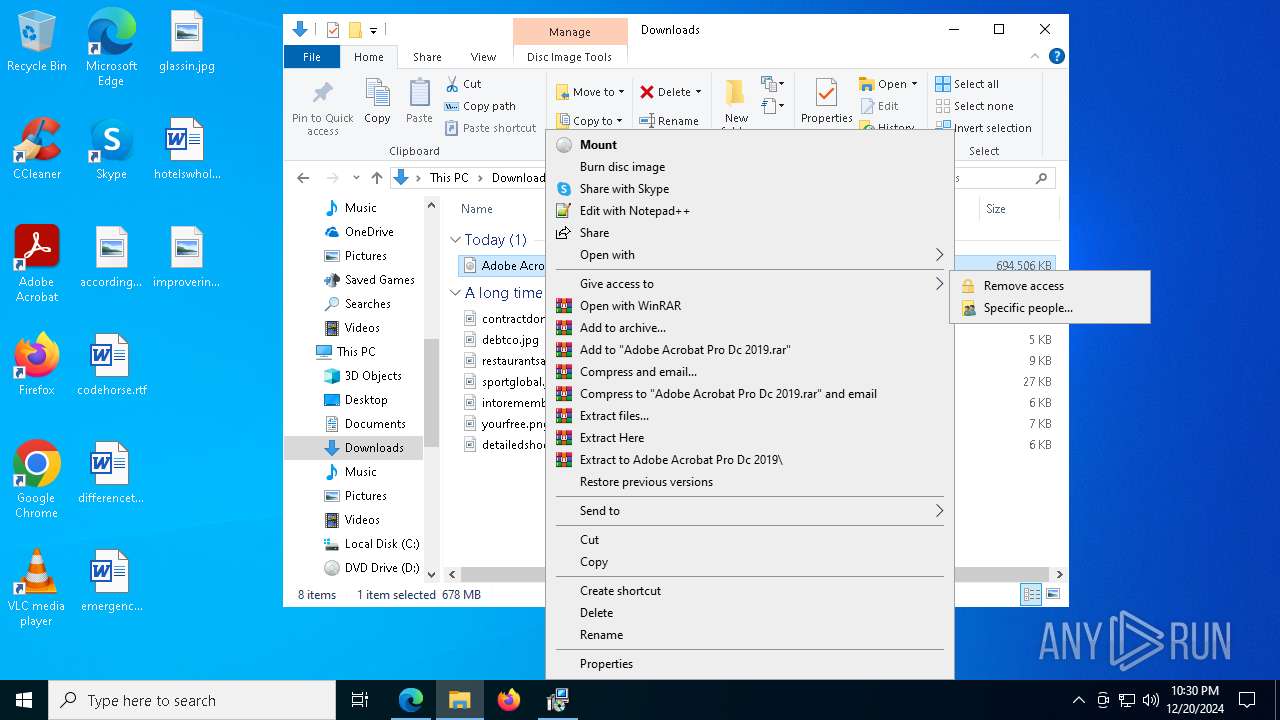Switch to the Share ribbon tab
This screenshot has height=720, width=1280.
(427, 57)
